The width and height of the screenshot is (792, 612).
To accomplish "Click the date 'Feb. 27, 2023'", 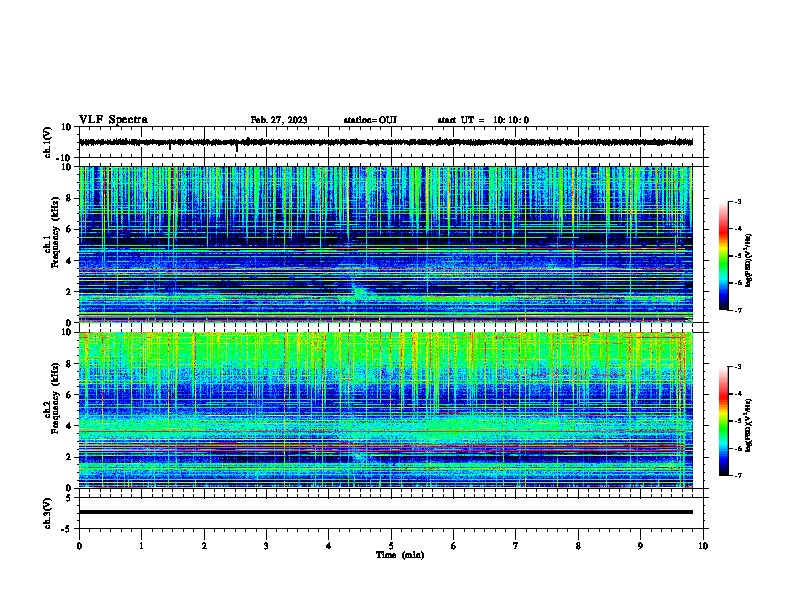I will coord(279,120).
